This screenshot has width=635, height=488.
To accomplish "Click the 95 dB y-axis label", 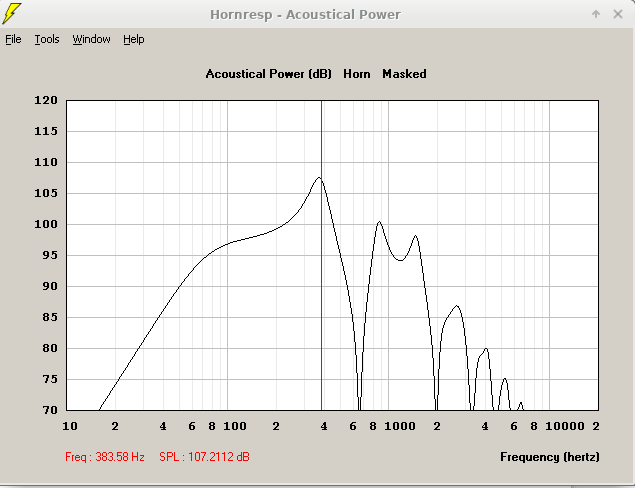I will pyautogui.click(x=50, y=255).
